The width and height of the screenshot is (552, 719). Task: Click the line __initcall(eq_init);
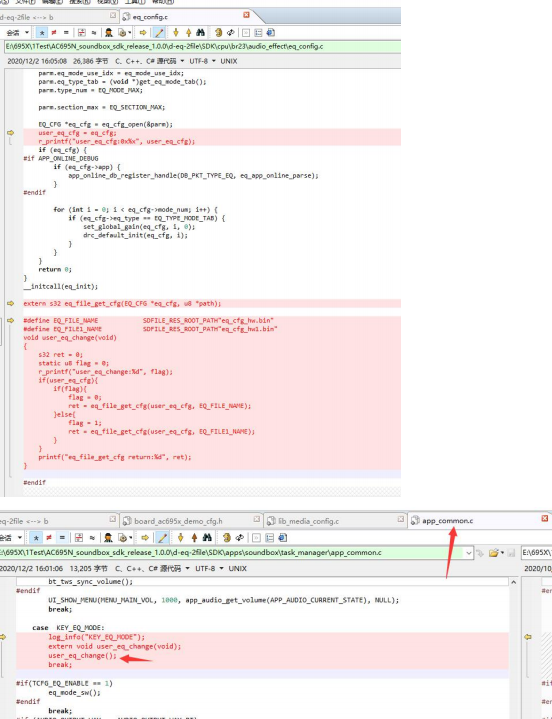coord(61,287)
